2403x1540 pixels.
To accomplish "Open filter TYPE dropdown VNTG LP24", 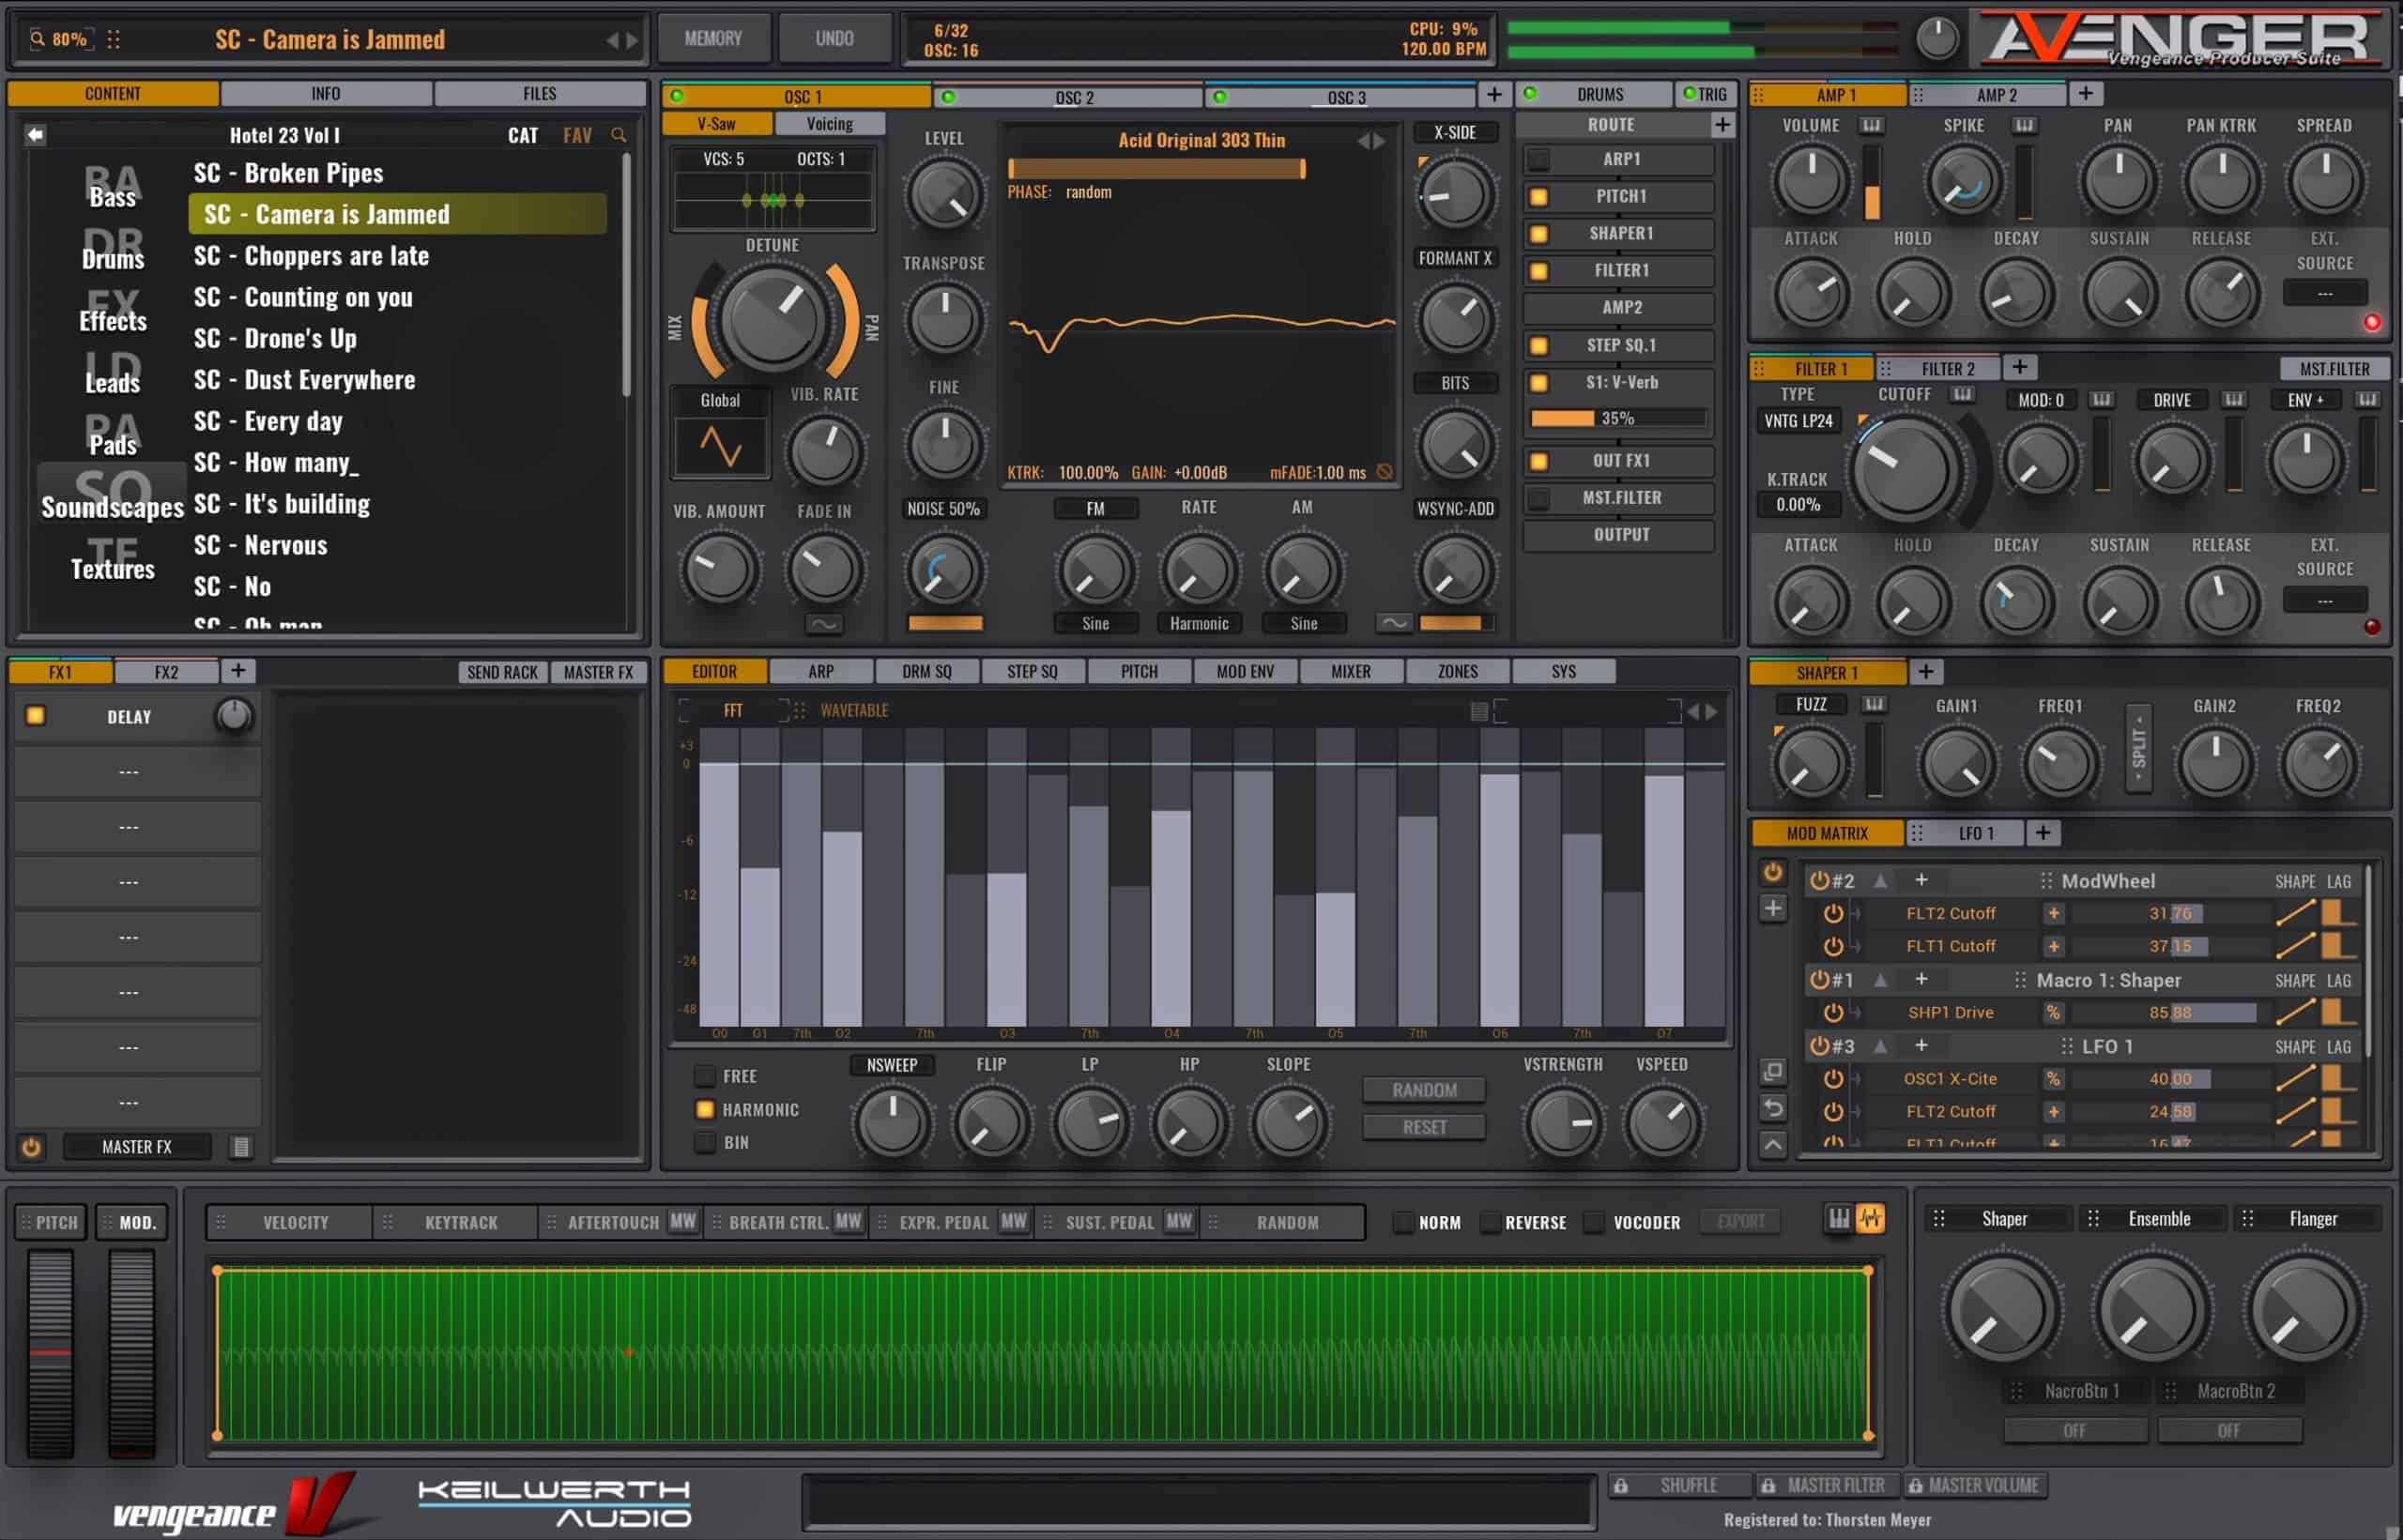I will (x=1798, y=421).
